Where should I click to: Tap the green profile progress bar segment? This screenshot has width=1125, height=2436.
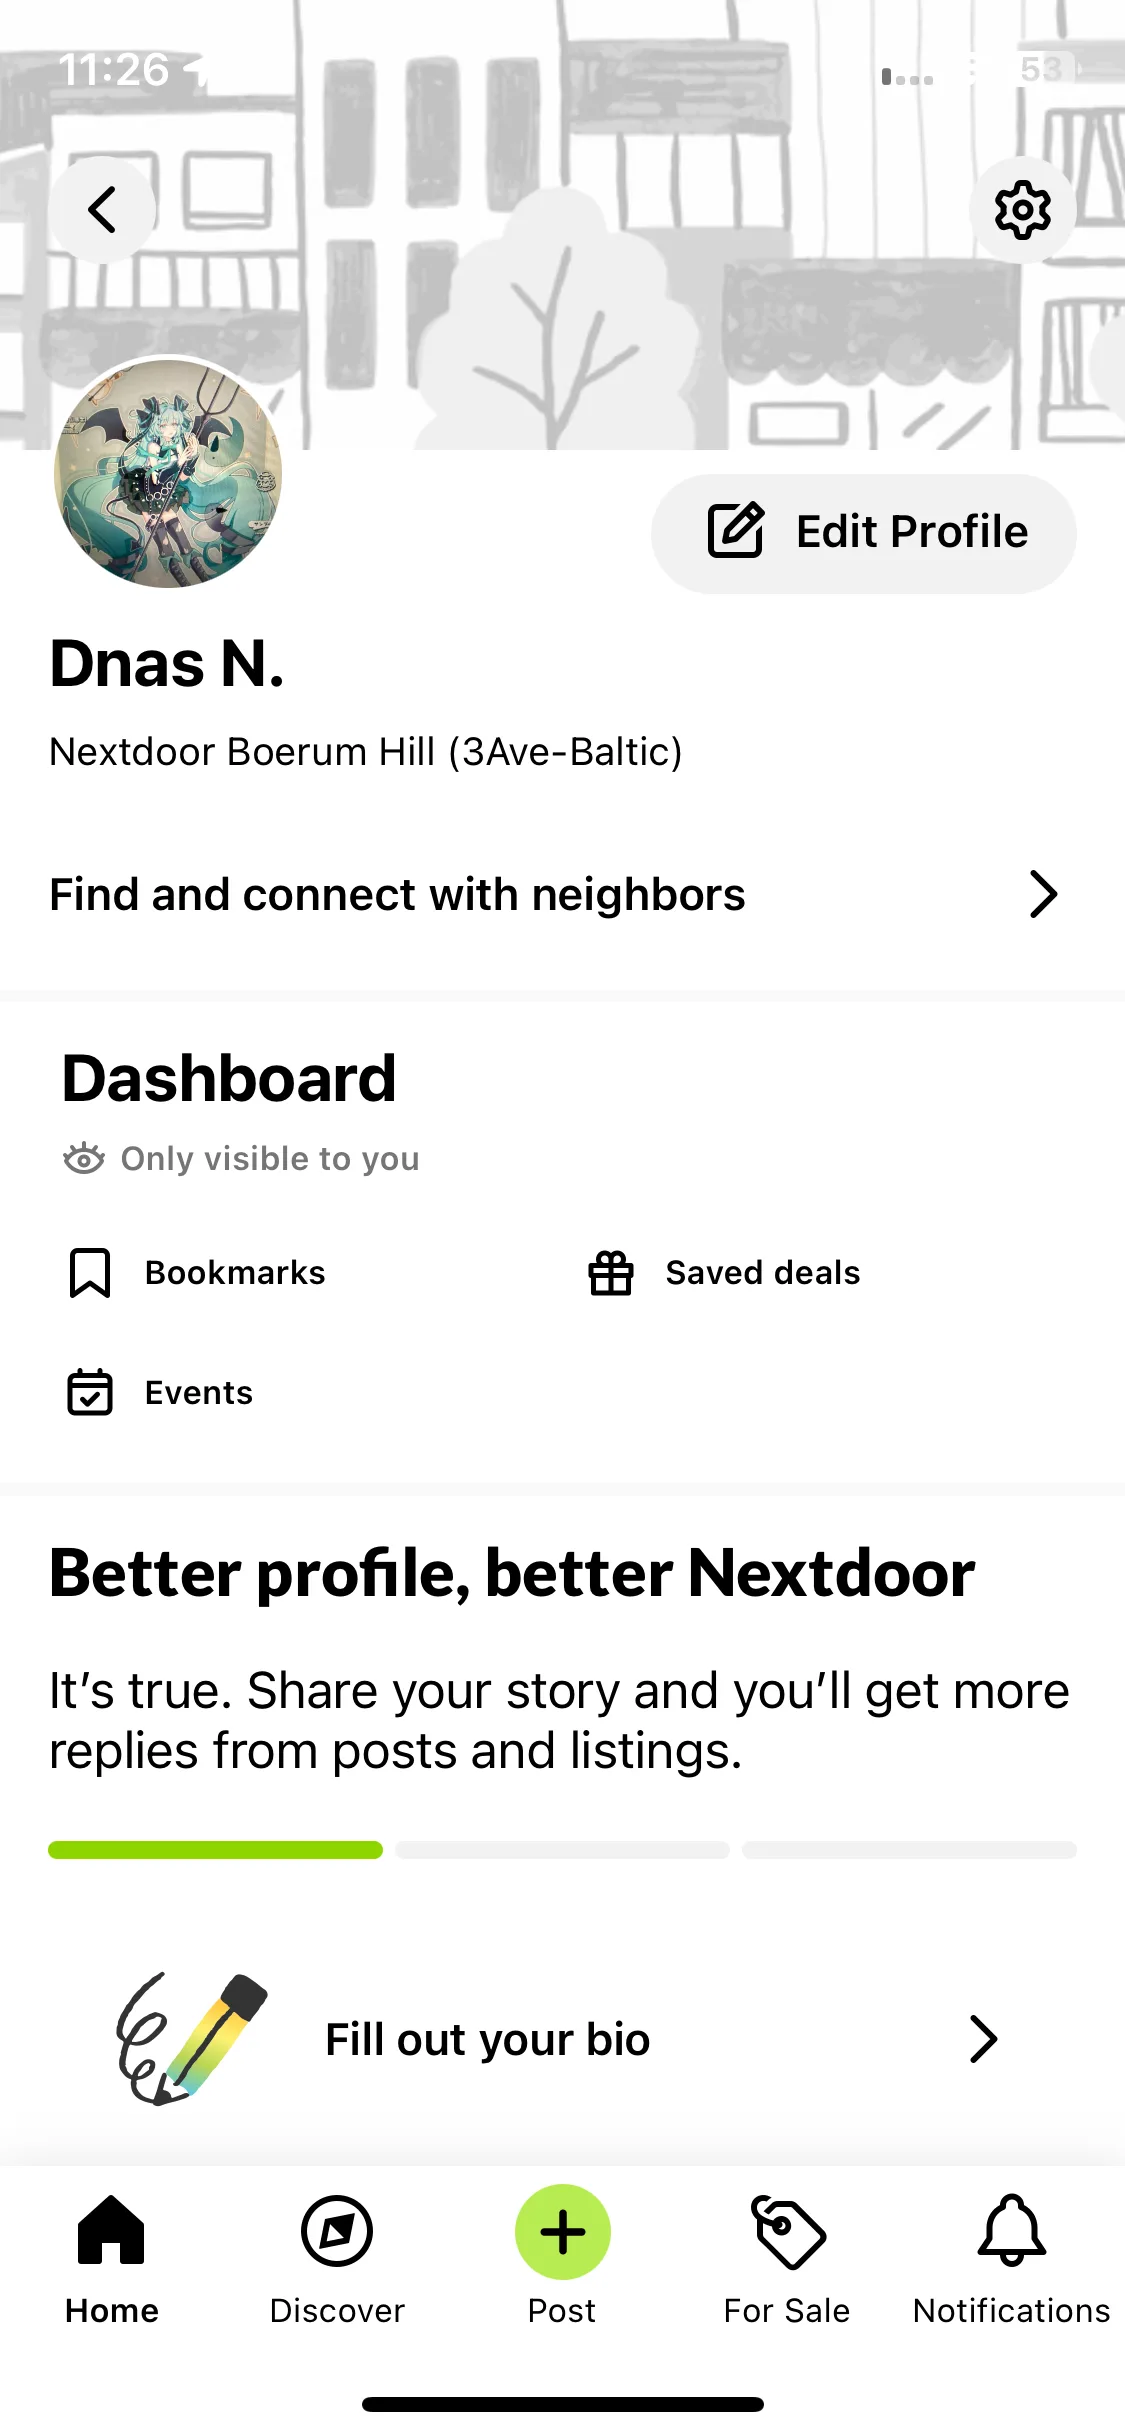tap(215, 1850)
